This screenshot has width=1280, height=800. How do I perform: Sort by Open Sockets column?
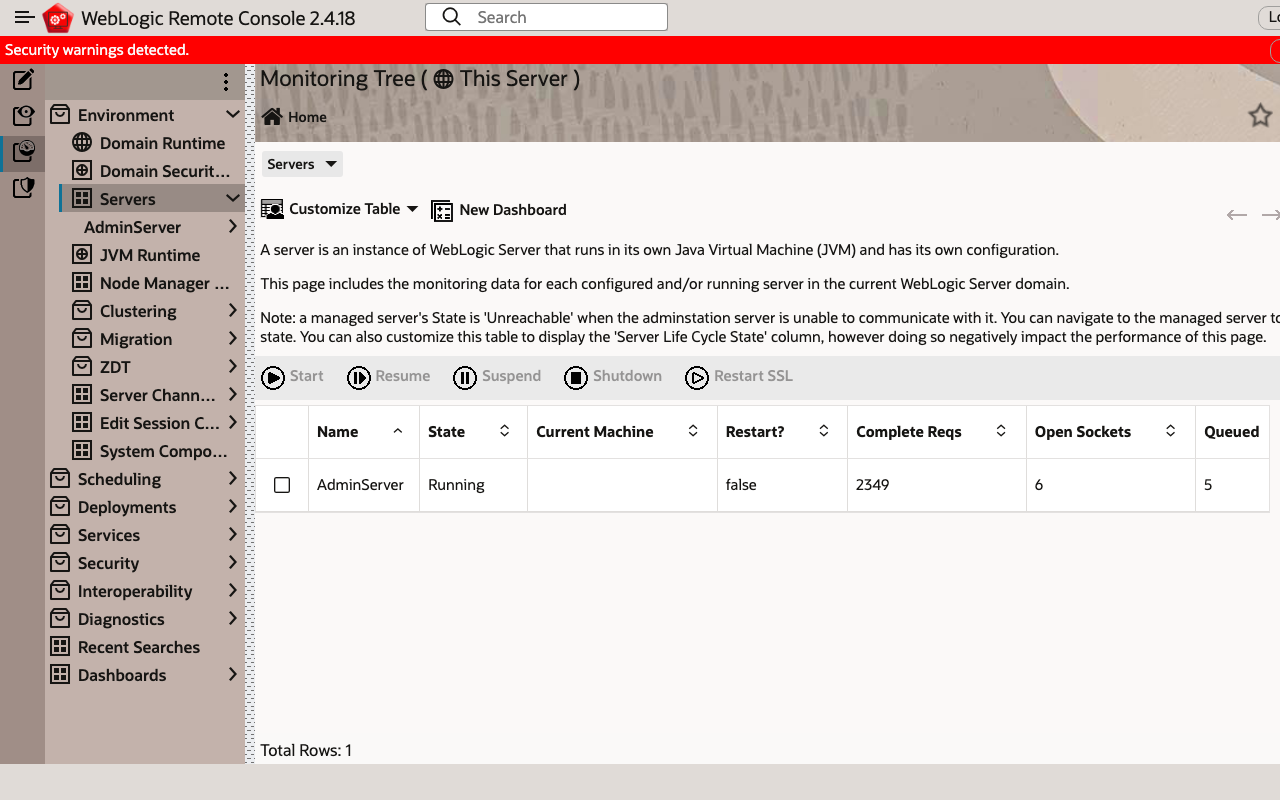[x=1111, y=432]
